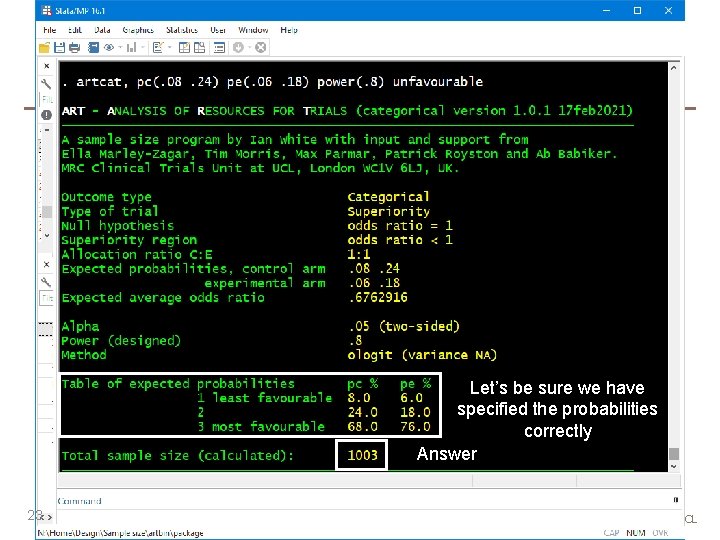This screenshot has width=720, height=540.
Task: Click the Results vertical scrollbar thumb
Action: coord(673,453)
